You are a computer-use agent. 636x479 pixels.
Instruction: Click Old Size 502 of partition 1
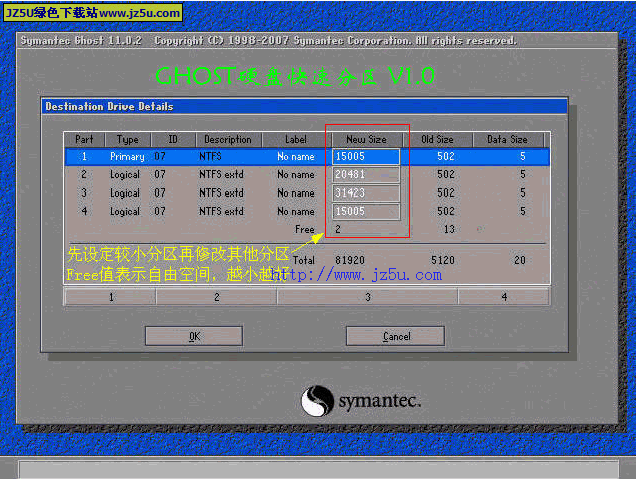[445, 157]
